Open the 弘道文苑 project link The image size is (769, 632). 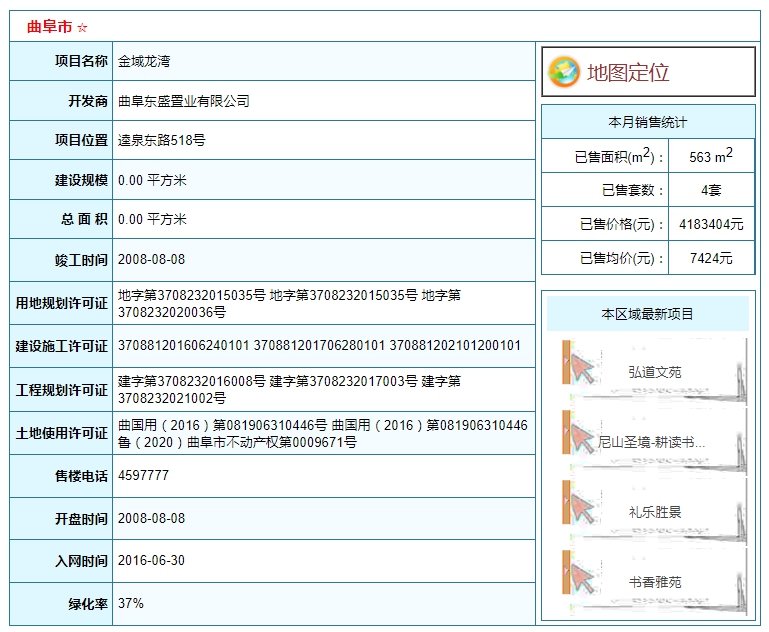point(655,372)
